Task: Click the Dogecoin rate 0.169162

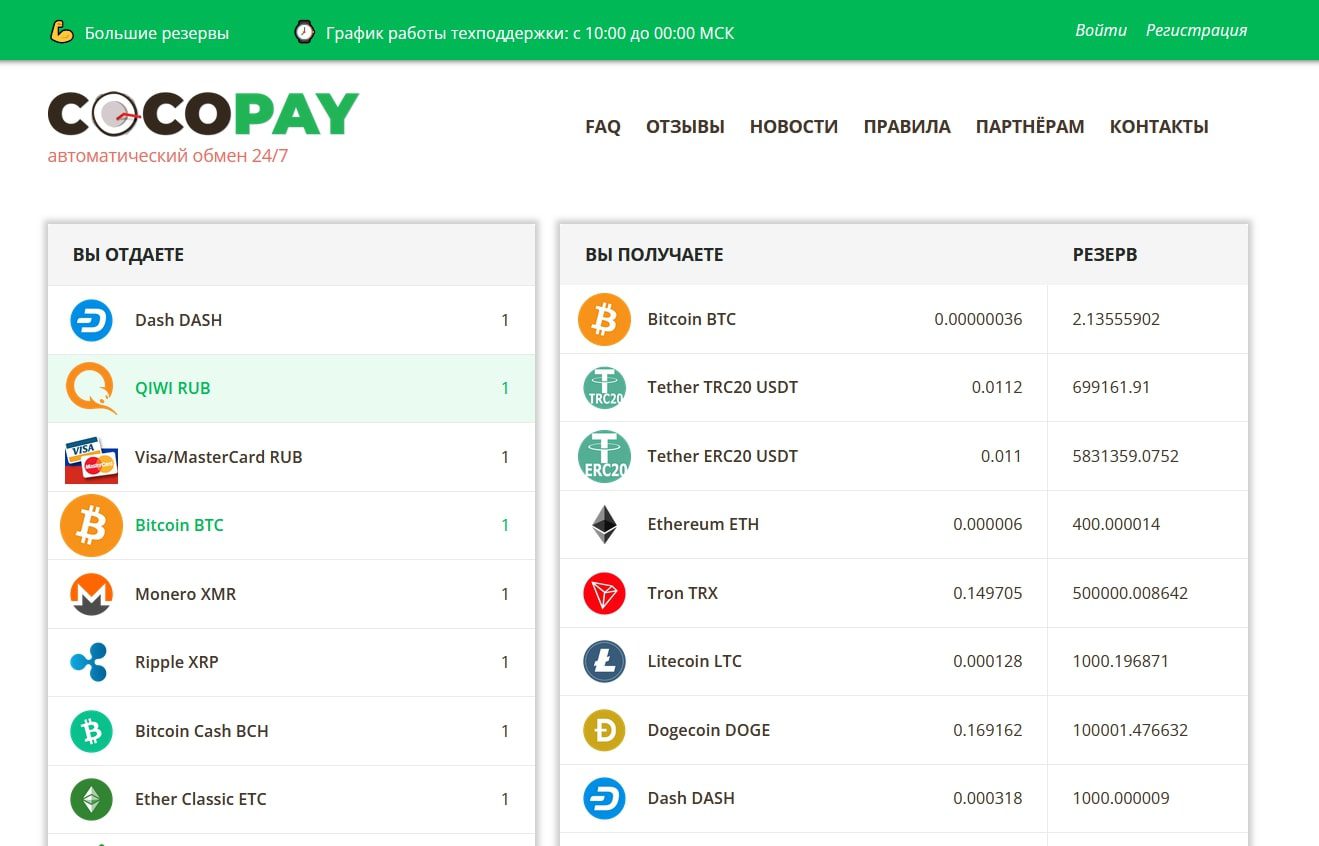Action: point(988,730)
